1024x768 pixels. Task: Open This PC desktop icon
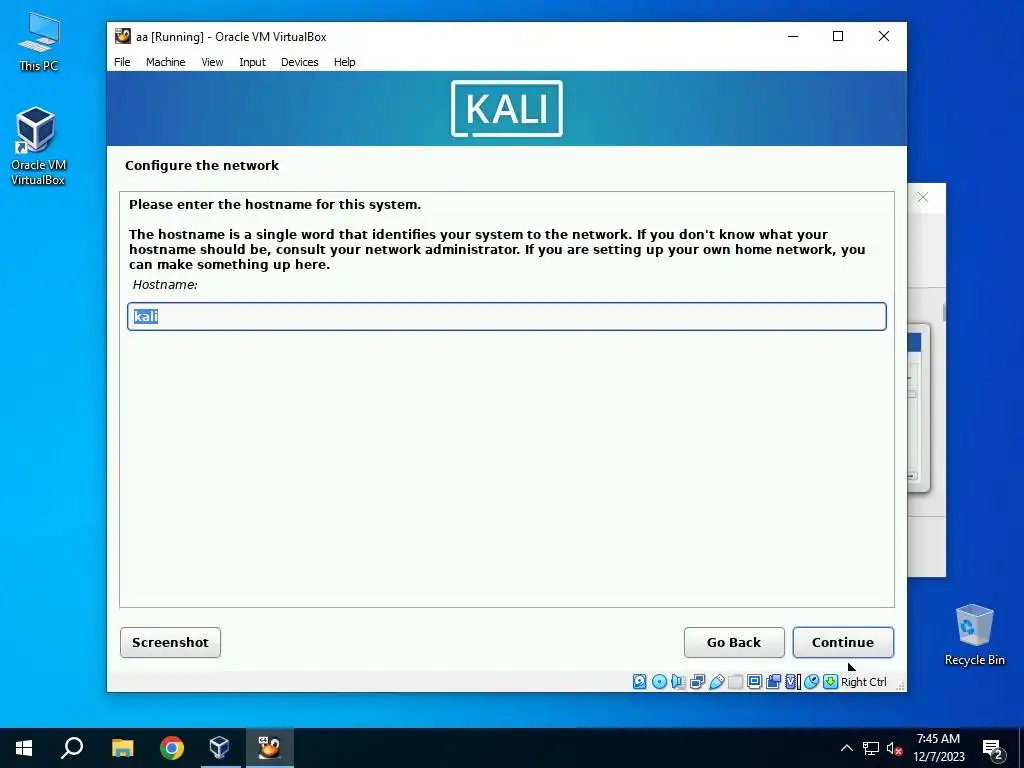39,42
